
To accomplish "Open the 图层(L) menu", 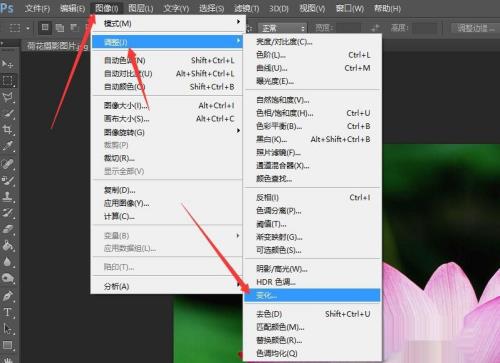I will pyautogui.click(x=141, y=8).
